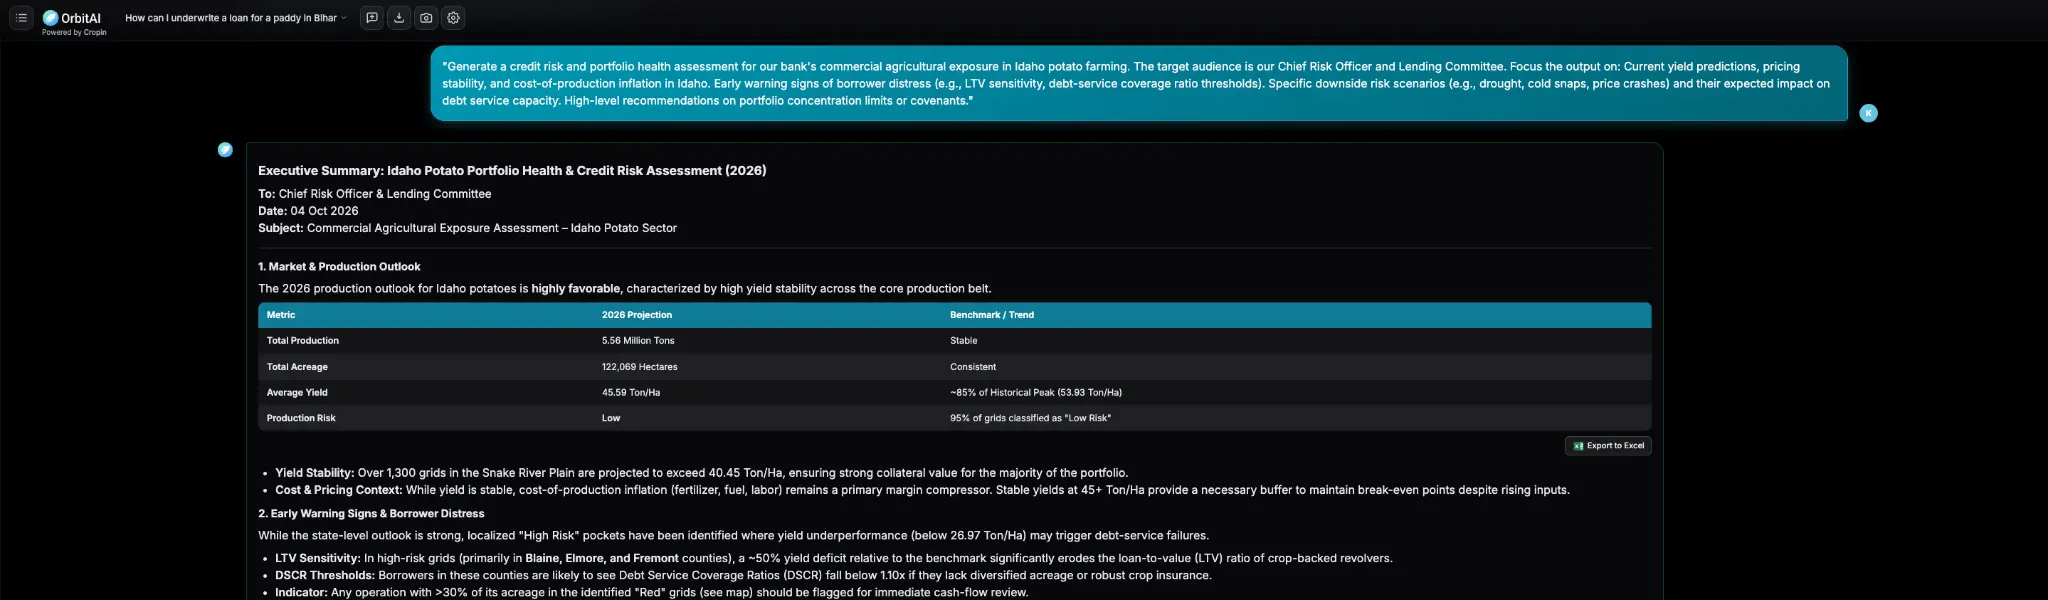Expand the conversation title dropdown
Screen dimensions: 2048x600
coord(344,18)
